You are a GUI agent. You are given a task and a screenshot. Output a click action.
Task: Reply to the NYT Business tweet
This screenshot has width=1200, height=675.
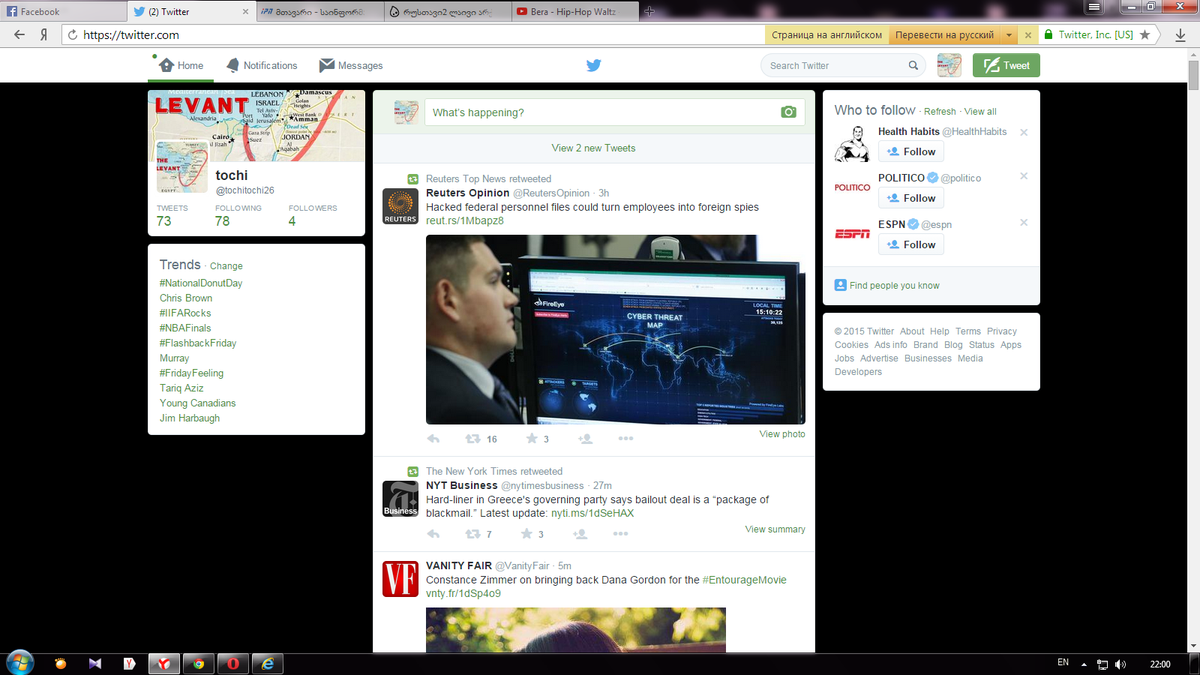[433, 534]
